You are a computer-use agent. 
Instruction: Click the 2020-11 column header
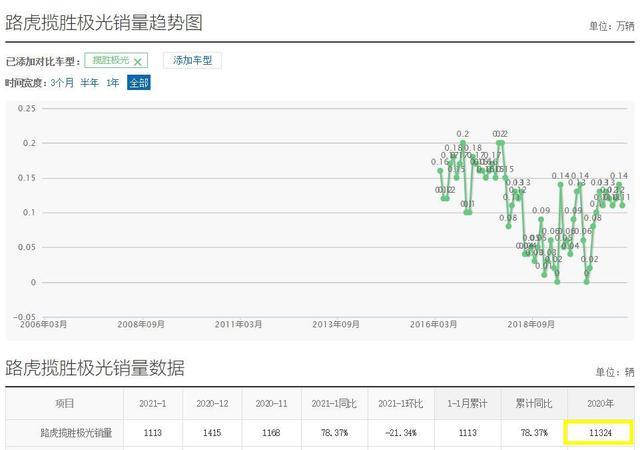point(271,403)
